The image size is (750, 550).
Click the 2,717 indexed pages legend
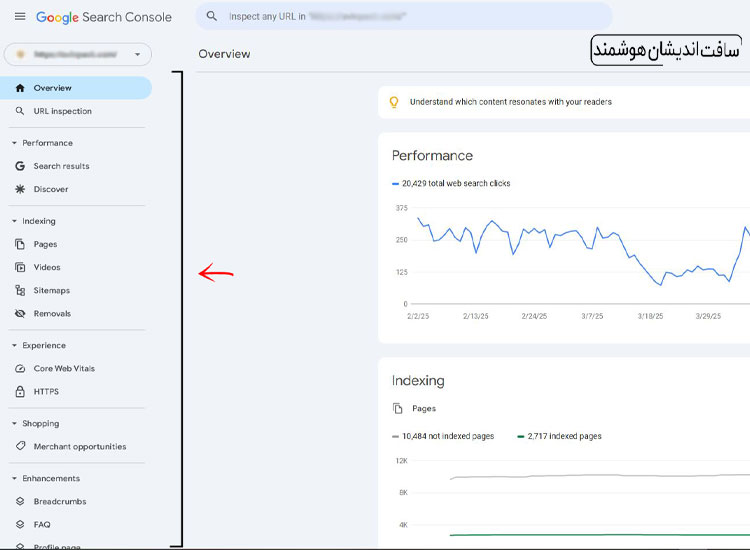[x=560, y=436]
